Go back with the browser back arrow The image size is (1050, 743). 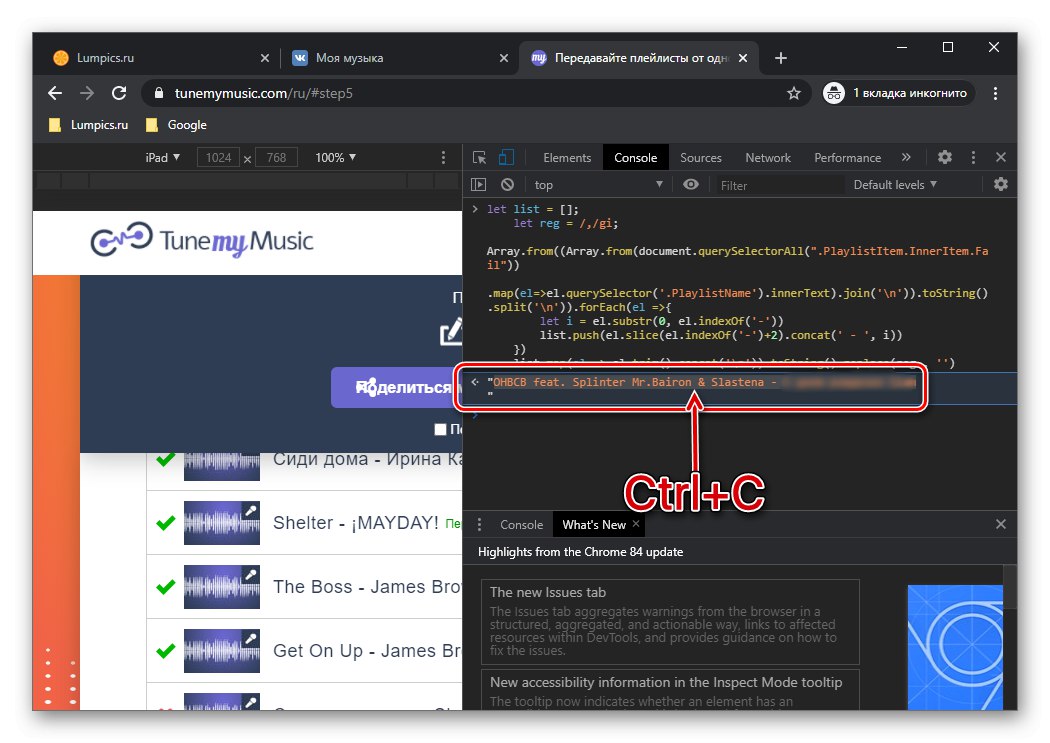[x=55, y=93]
